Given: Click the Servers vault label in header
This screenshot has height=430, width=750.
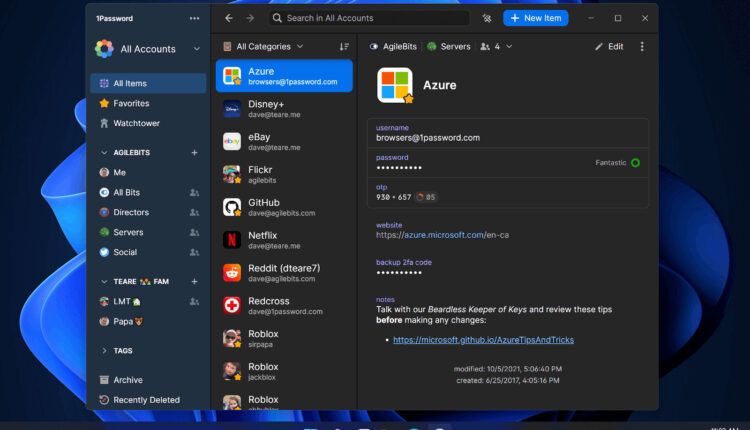Looking at the screenshot, I should pyautogui.click(x=449, y=46).
